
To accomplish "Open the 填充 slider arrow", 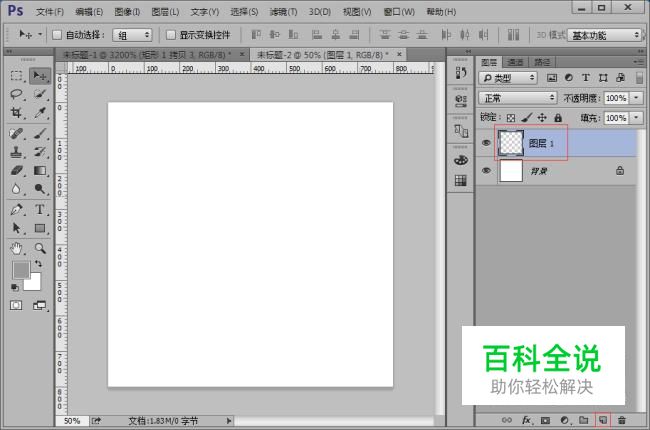I will (x=636, y=118).
